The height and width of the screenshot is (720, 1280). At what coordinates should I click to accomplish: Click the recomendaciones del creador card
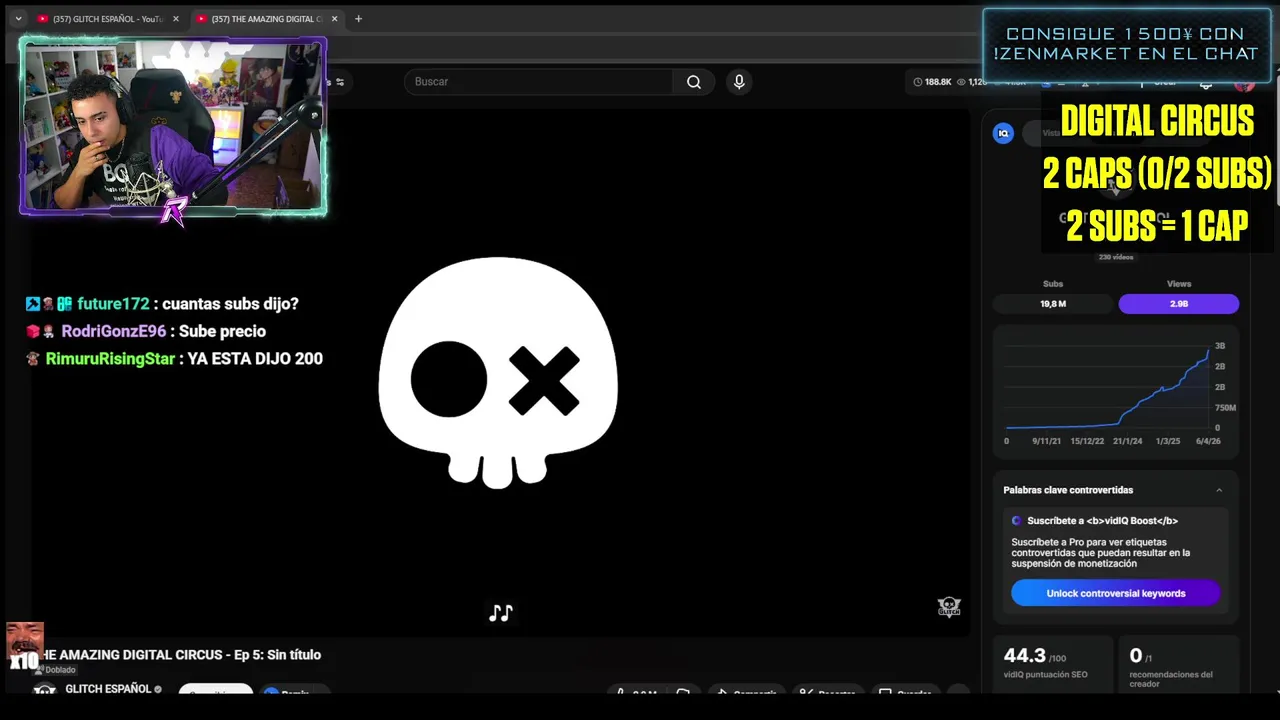[1178, 666]
